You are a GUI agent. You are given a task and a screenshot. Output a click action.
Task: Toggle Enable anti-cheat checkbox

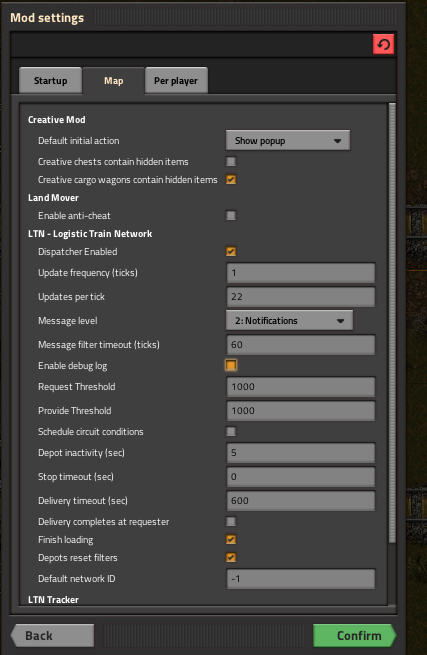tap(231, 216)
